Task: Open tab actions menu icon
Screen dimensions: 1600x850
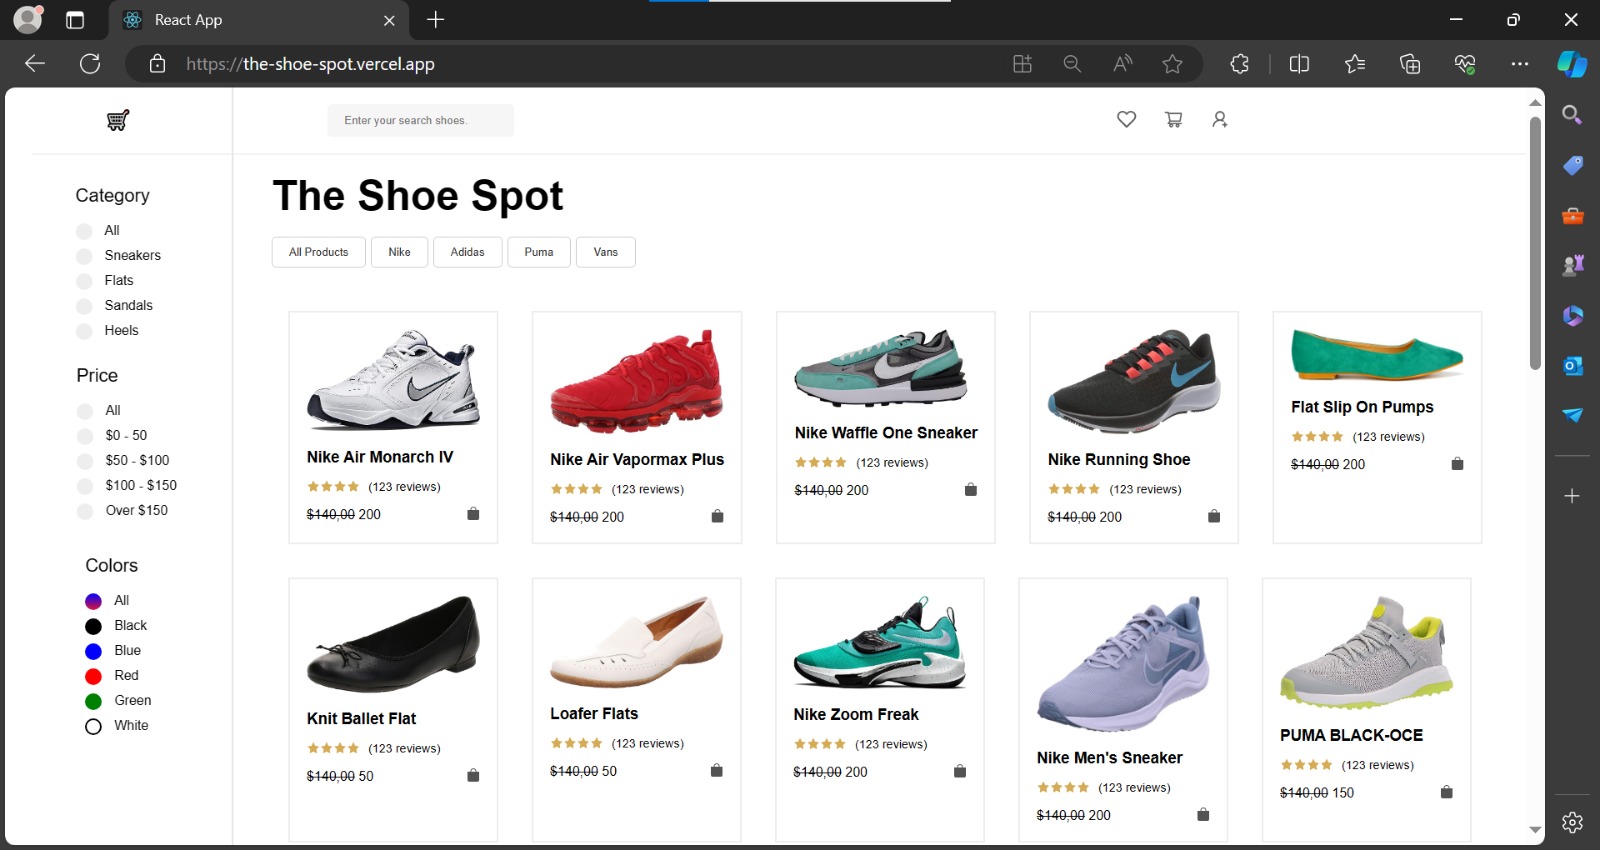Action: (75, 20)
